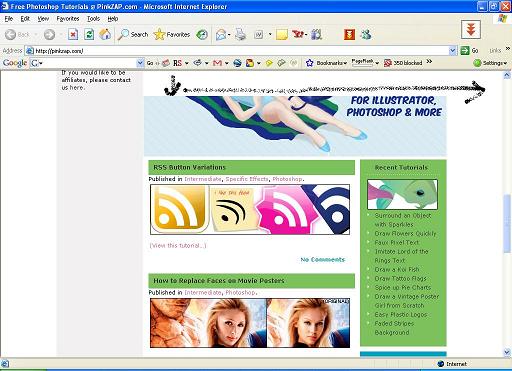512x371 pixels.
Task: Open the File menu
Action: 9,19
